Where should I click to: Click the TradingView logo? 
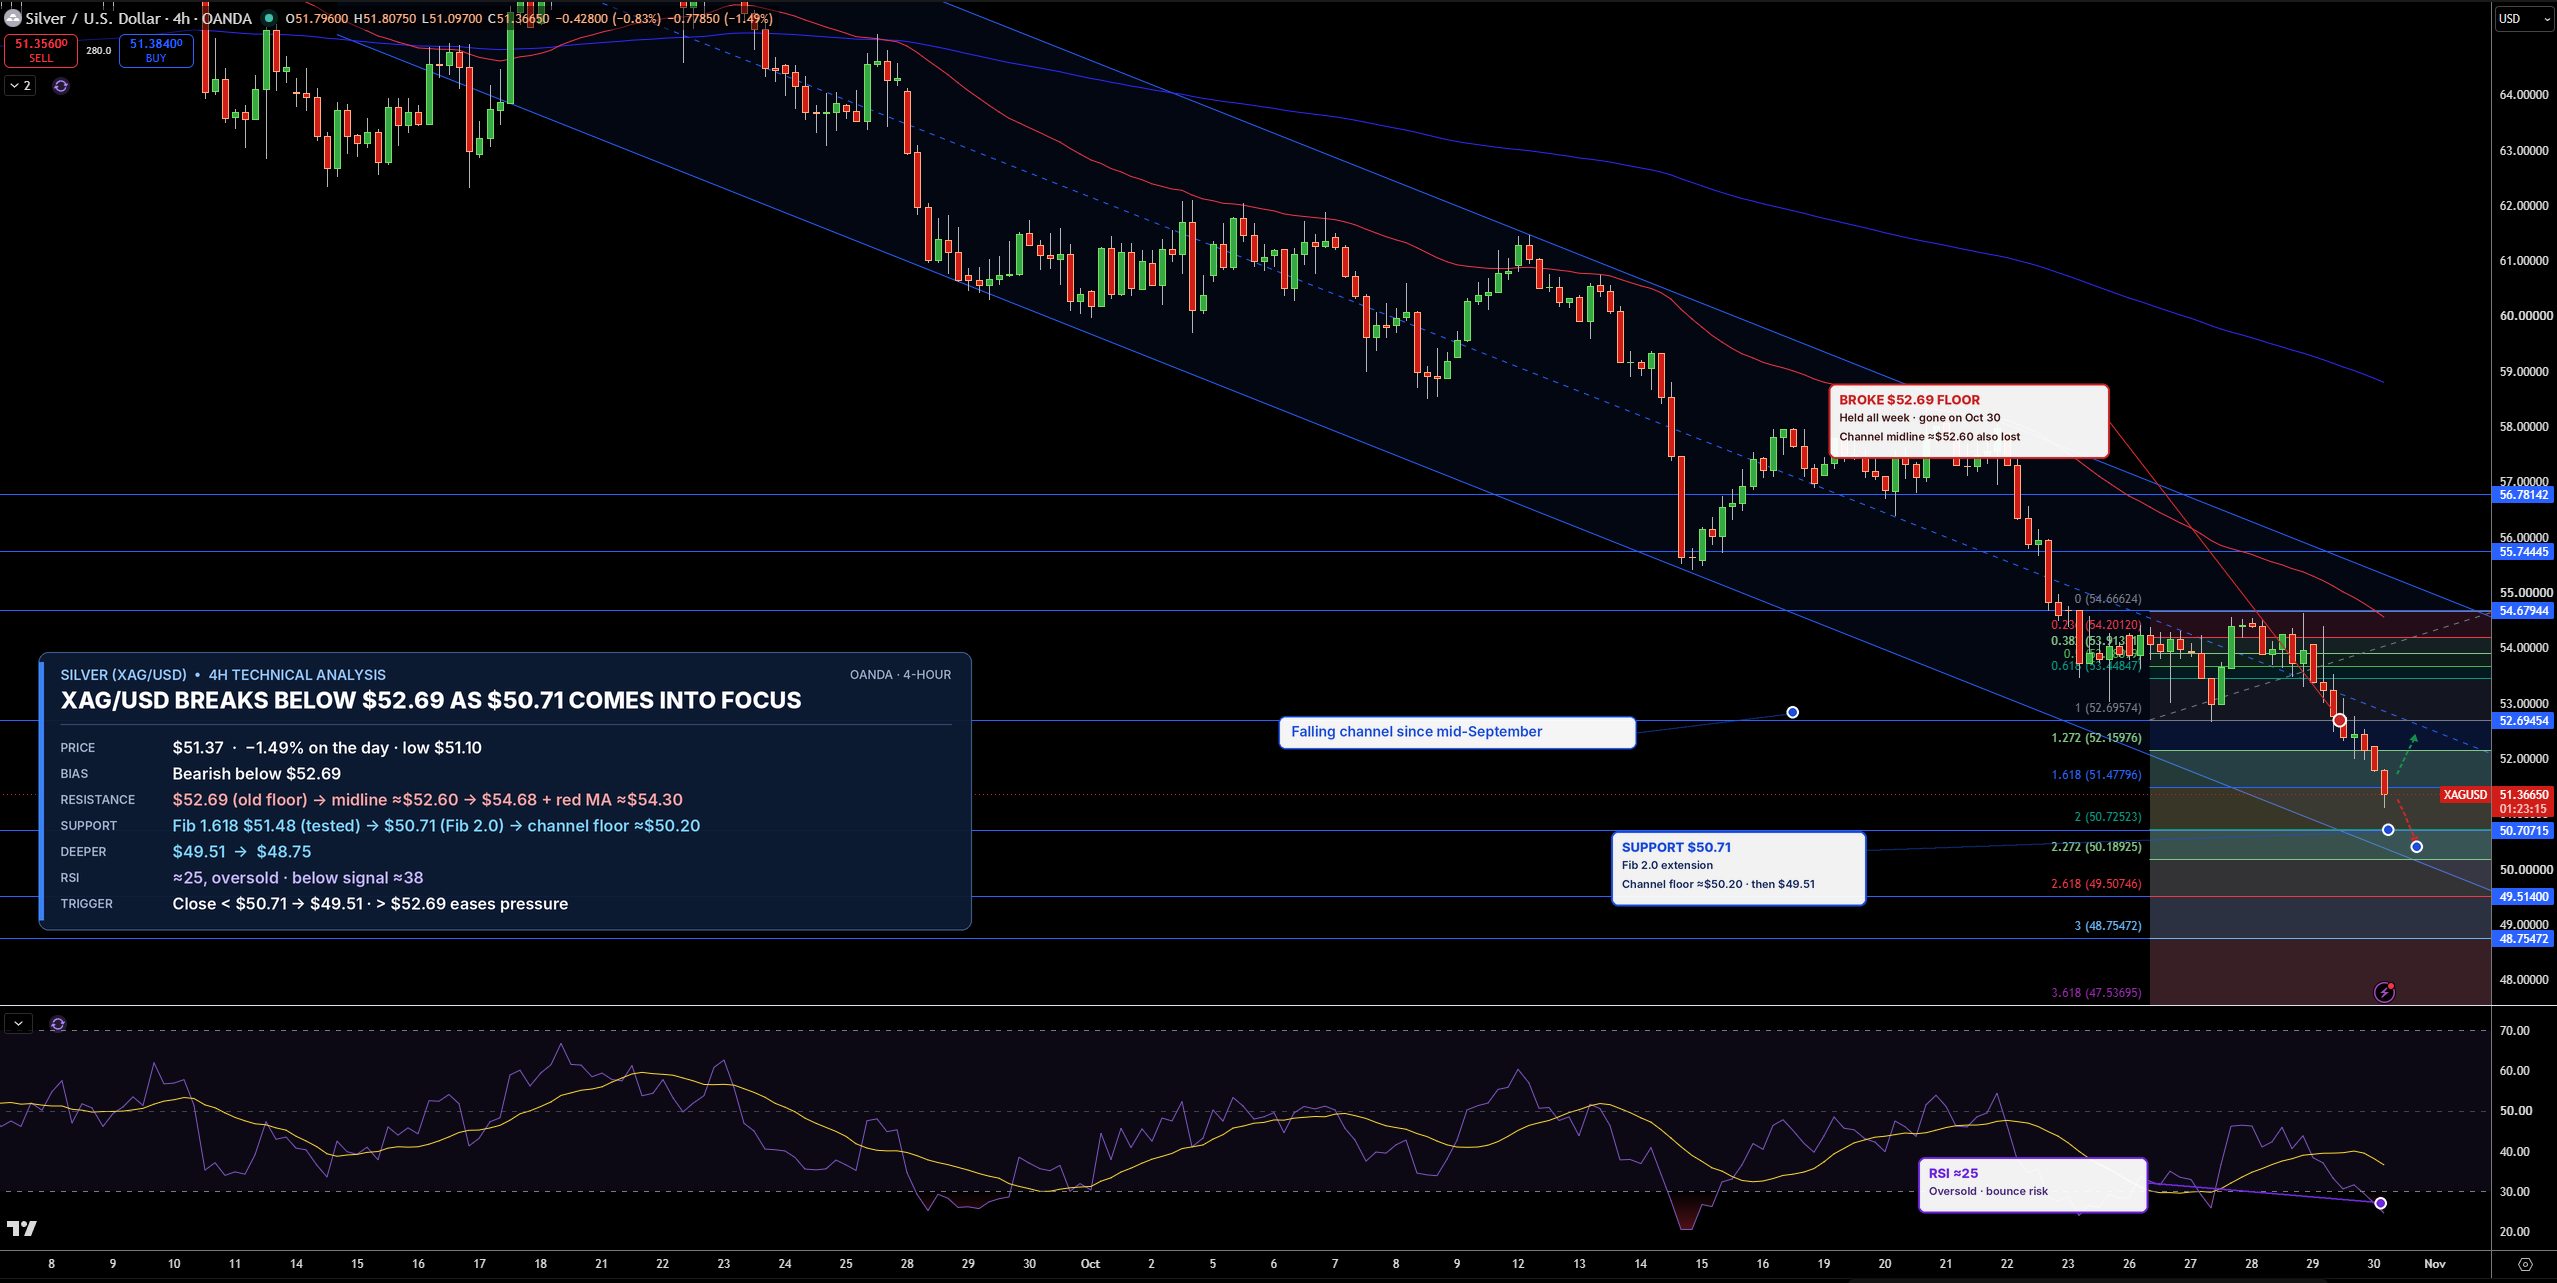(21, 1228)
